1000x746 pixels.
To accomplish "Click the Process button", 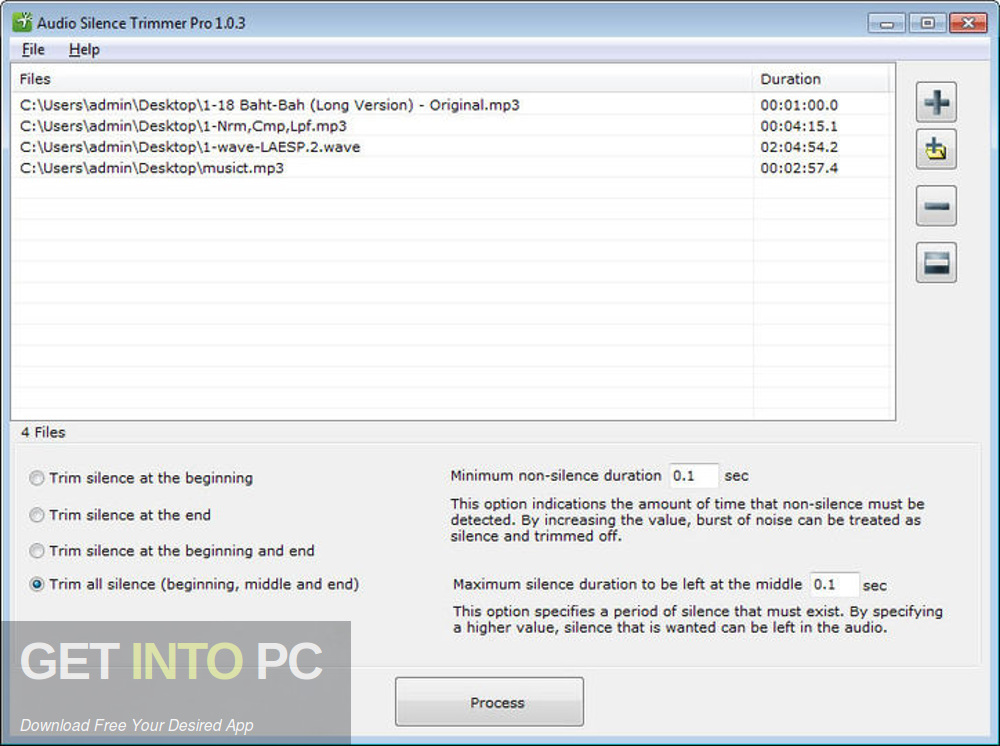I will [489, 702].
